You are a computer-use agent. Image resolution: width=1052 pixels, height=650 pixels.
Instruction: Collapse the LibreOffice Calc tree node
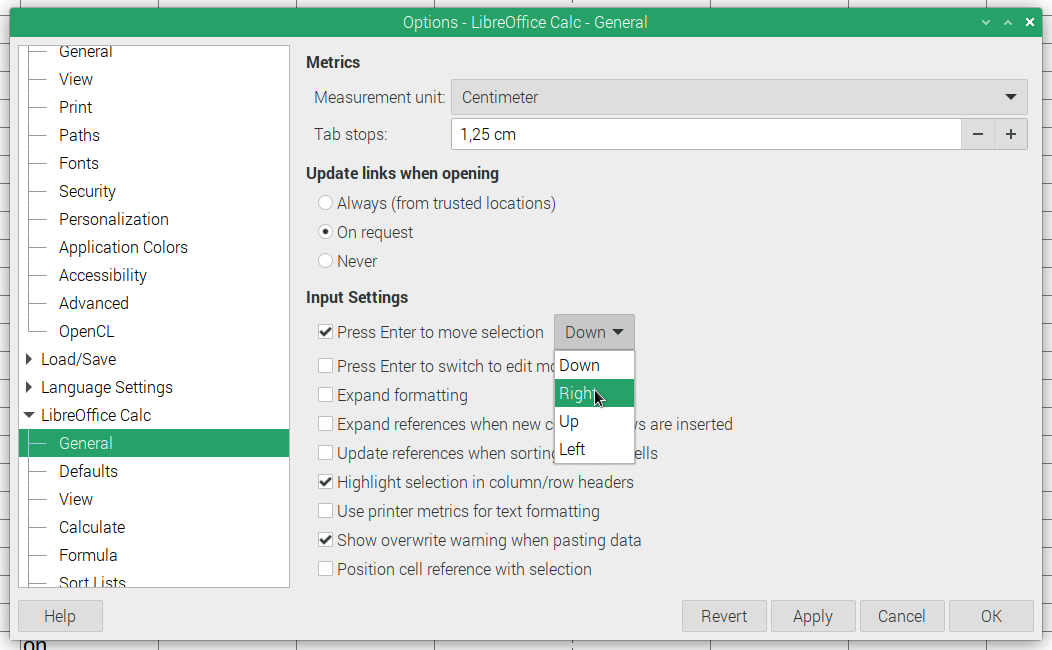tap(29, 415)
